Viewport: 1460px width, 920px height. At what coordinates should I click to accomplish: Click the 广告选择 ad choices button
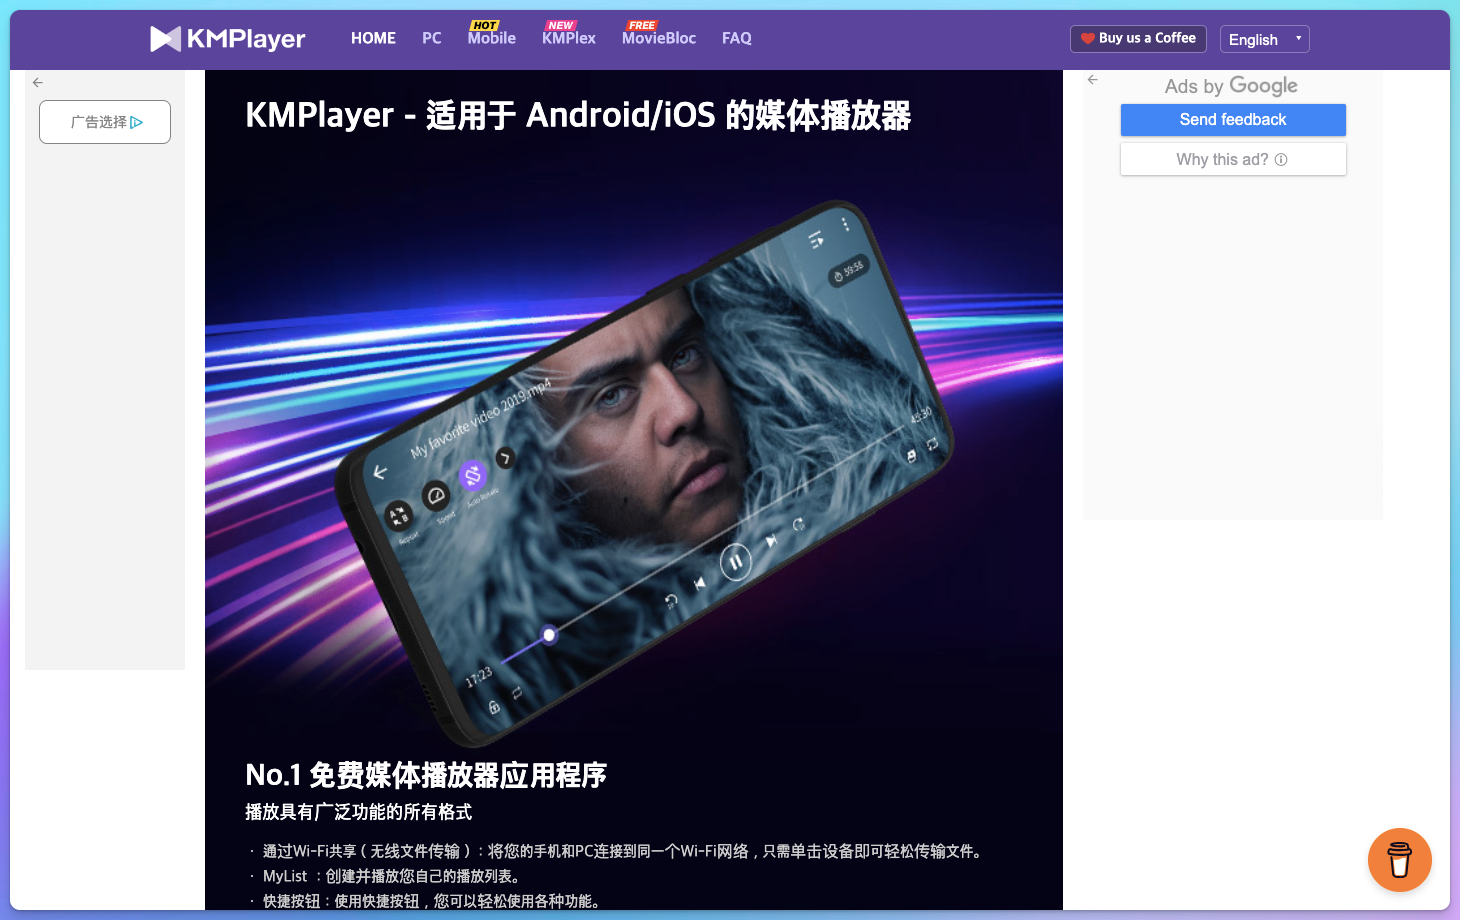click(x=105, y=122)
